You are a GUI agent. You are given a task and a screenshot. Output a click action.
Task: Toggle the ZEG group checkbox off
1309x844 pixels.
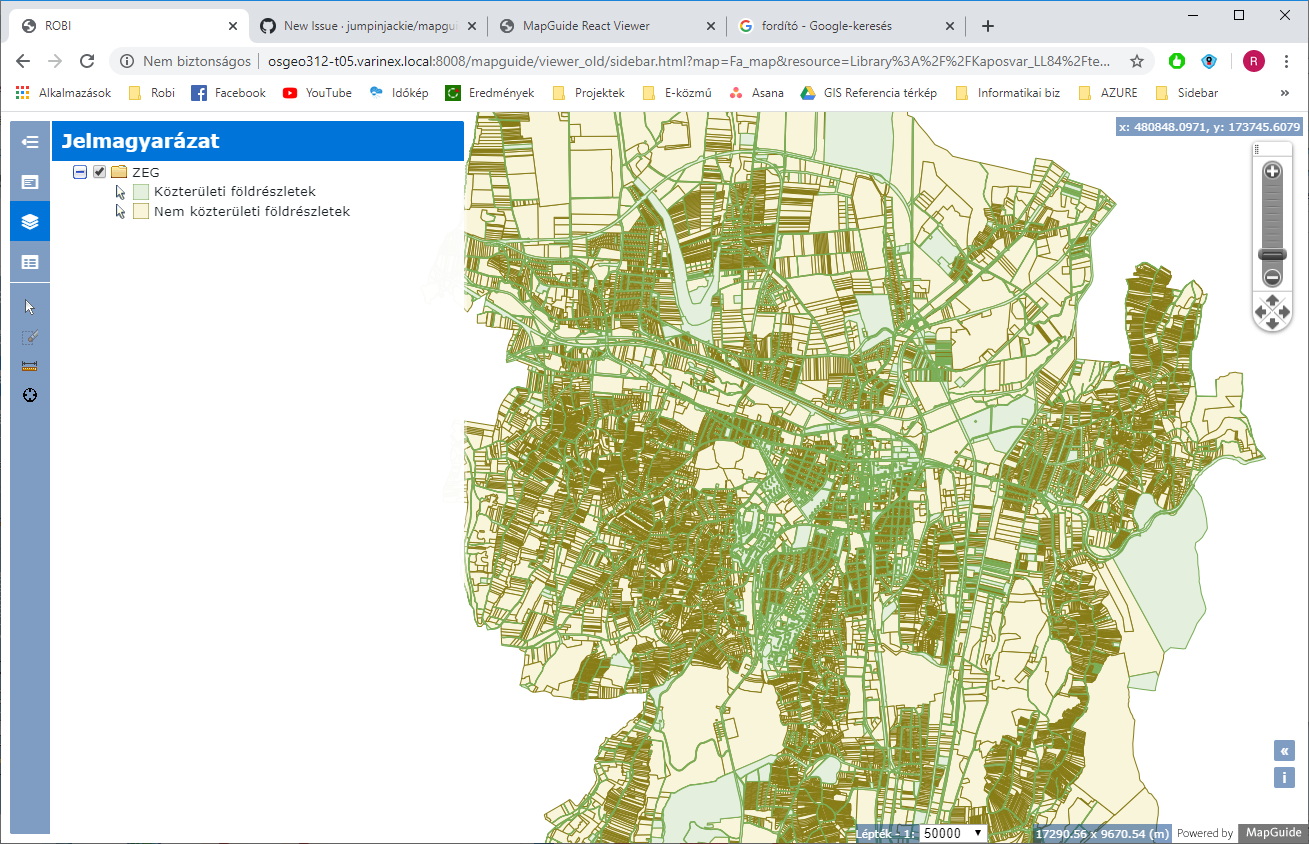99,171
